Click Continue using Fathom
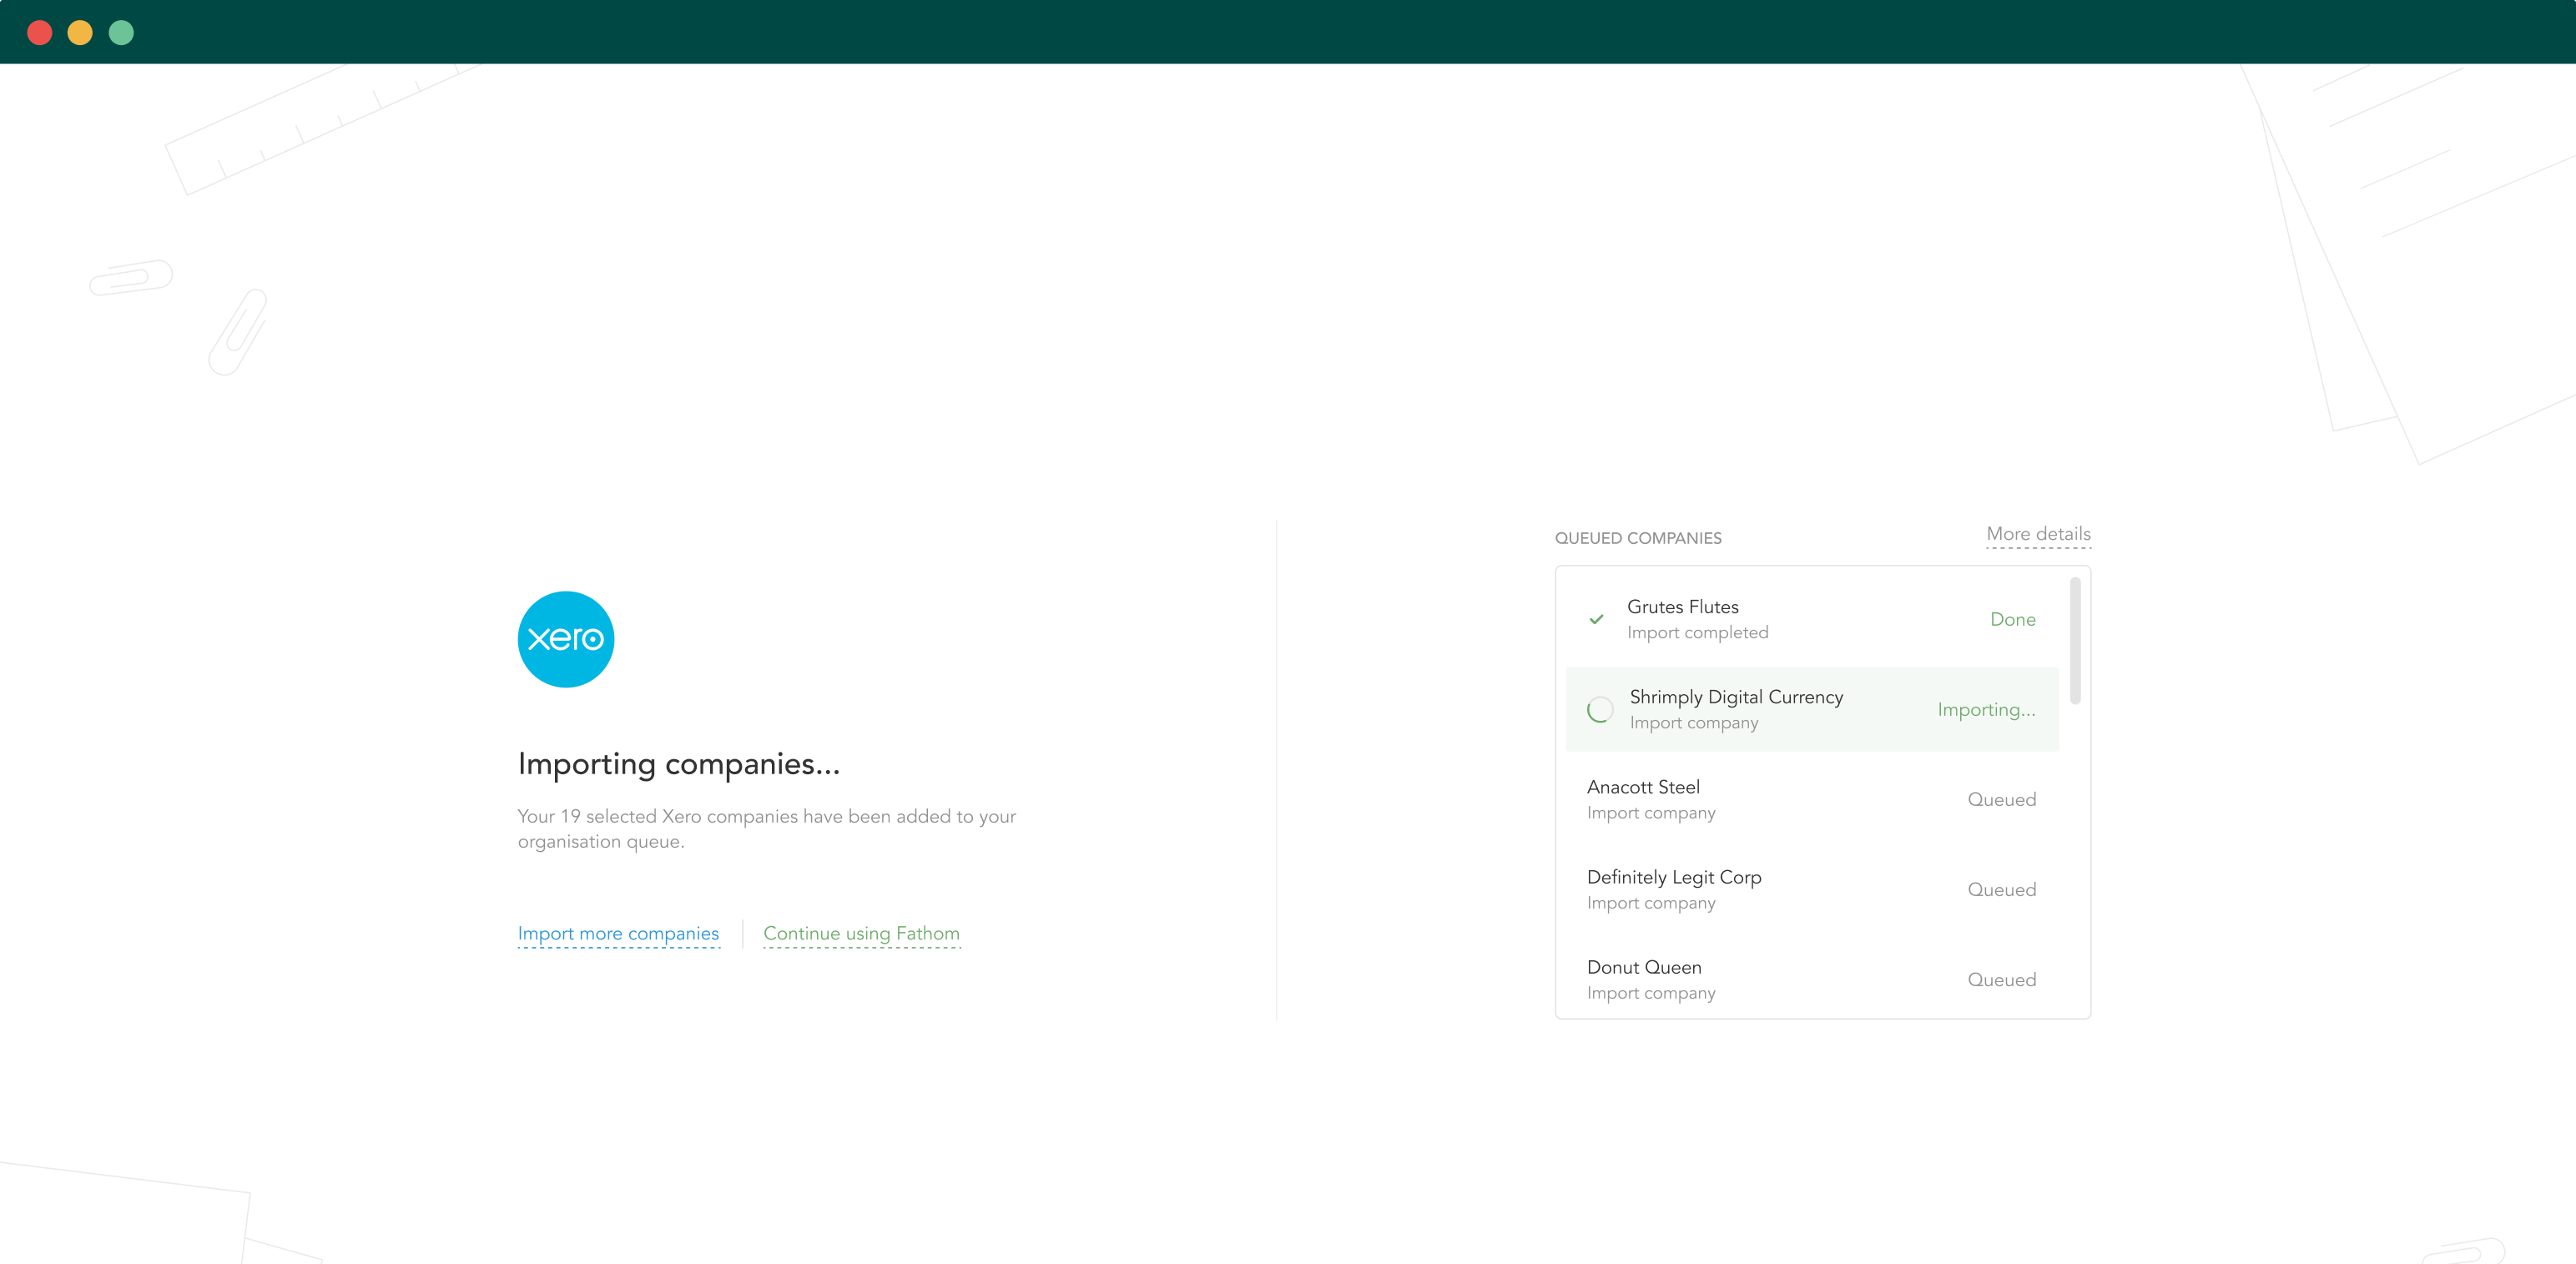Image resolution: width=2576 pixels, height=1264 pixels. point(861,933)
